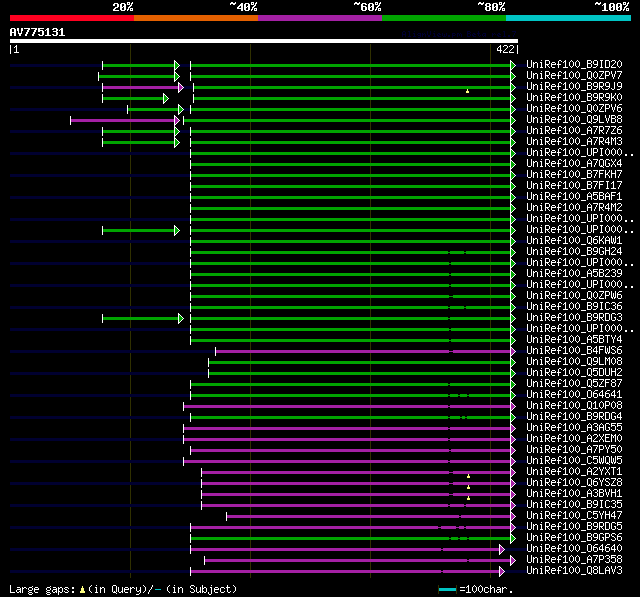Open the UniRef100_B9IC35 label

(x=574, y=505)
